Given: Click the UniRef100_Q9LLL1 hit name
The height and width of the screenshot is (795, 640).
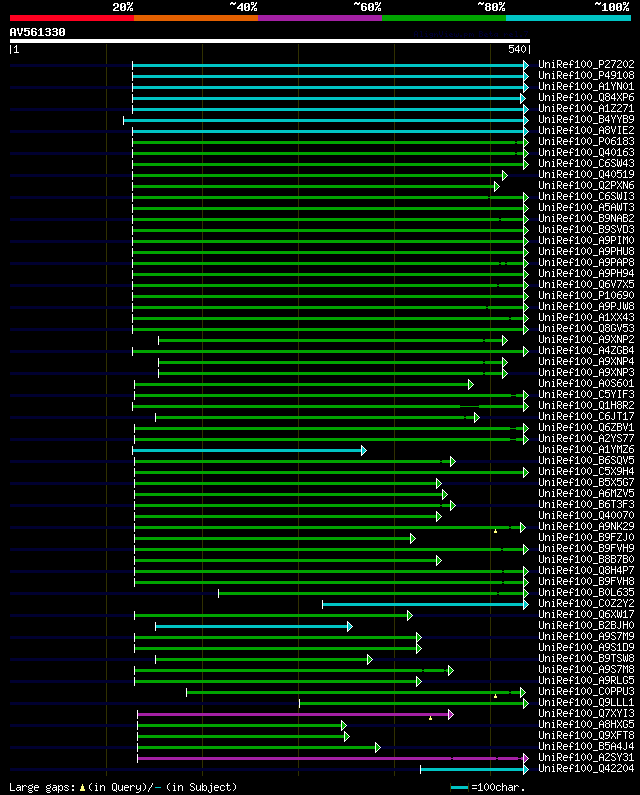Looking at the screenshot, I should point(586,703).
